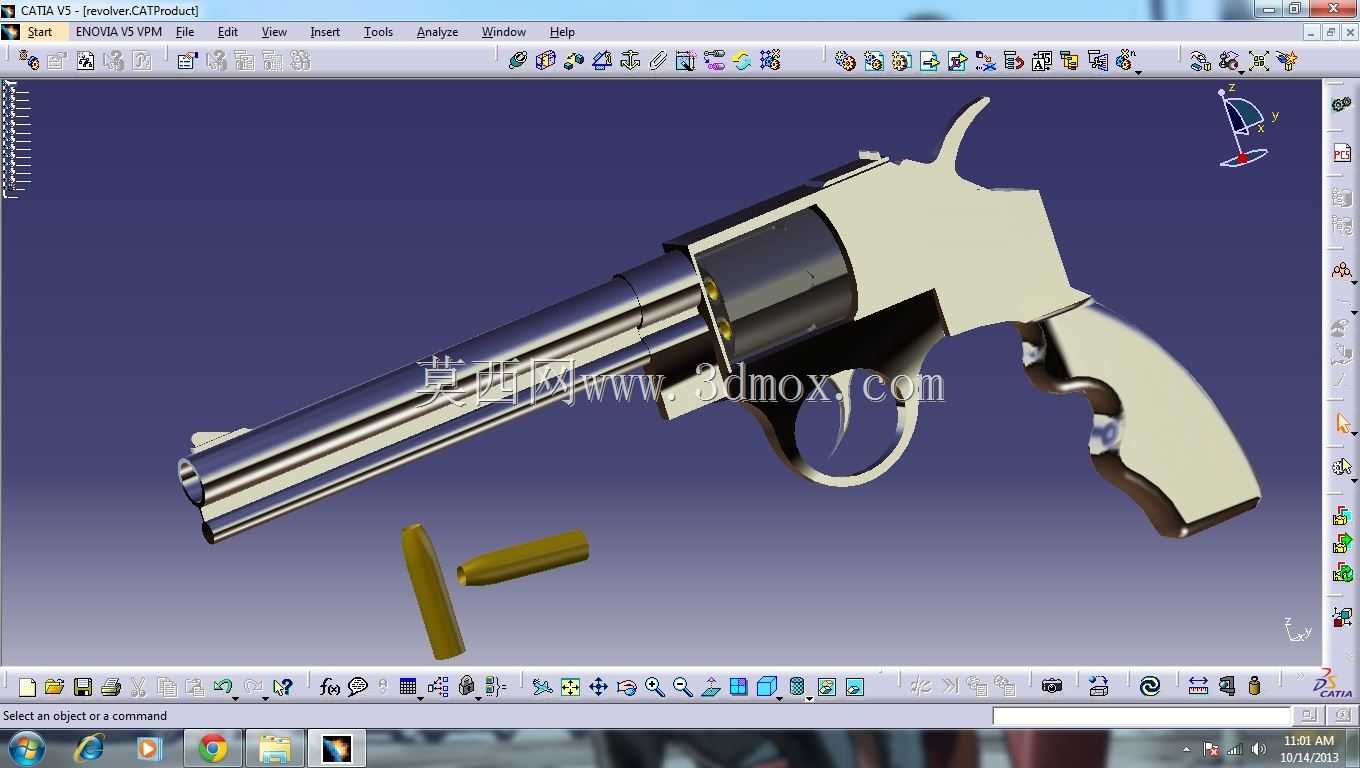Click the Select arrow tool on right toolbar
This screenshot has height=768, width=1360.
[x=1342, y=423]
